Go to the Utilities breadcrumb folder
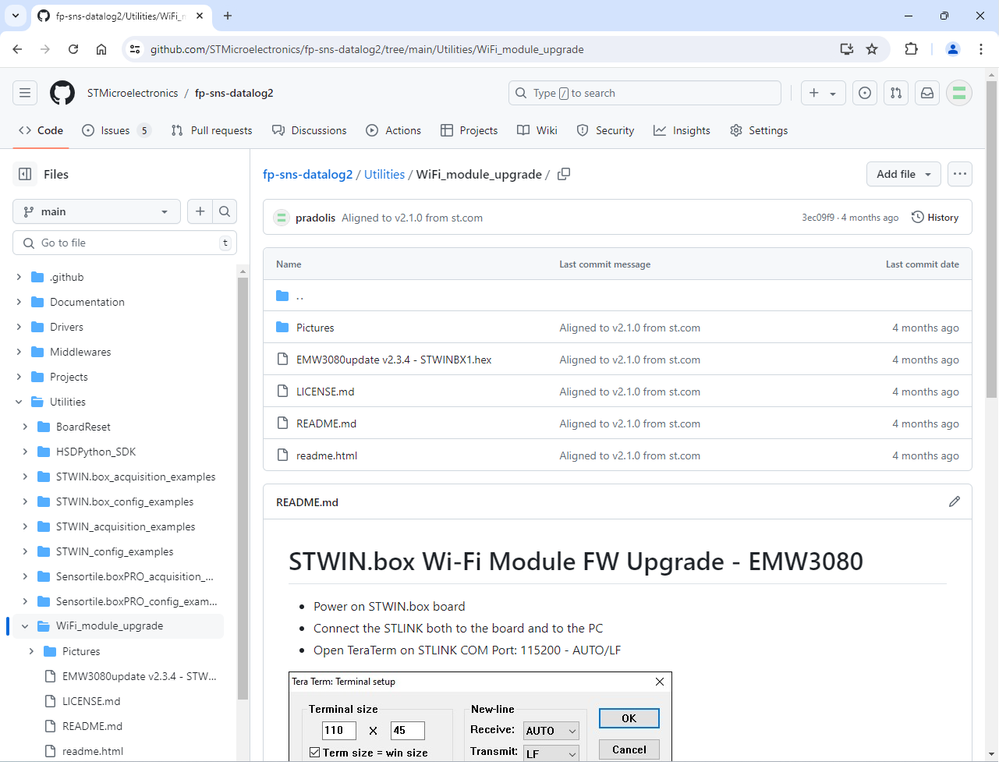This screenshot has height=762, width=999. [384, 175]
